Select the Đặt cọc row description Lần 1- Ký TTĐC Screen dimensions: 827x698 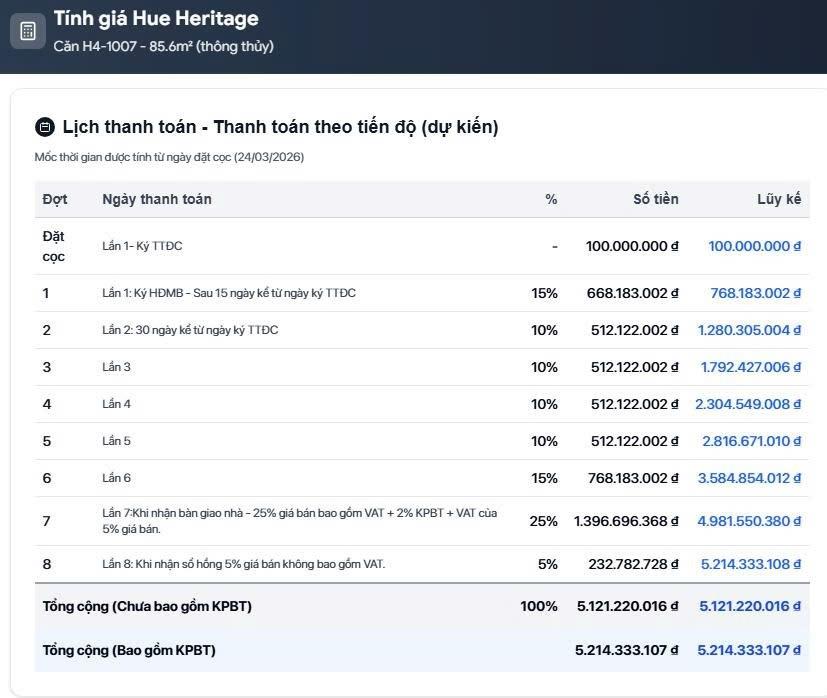pos(142,246)
